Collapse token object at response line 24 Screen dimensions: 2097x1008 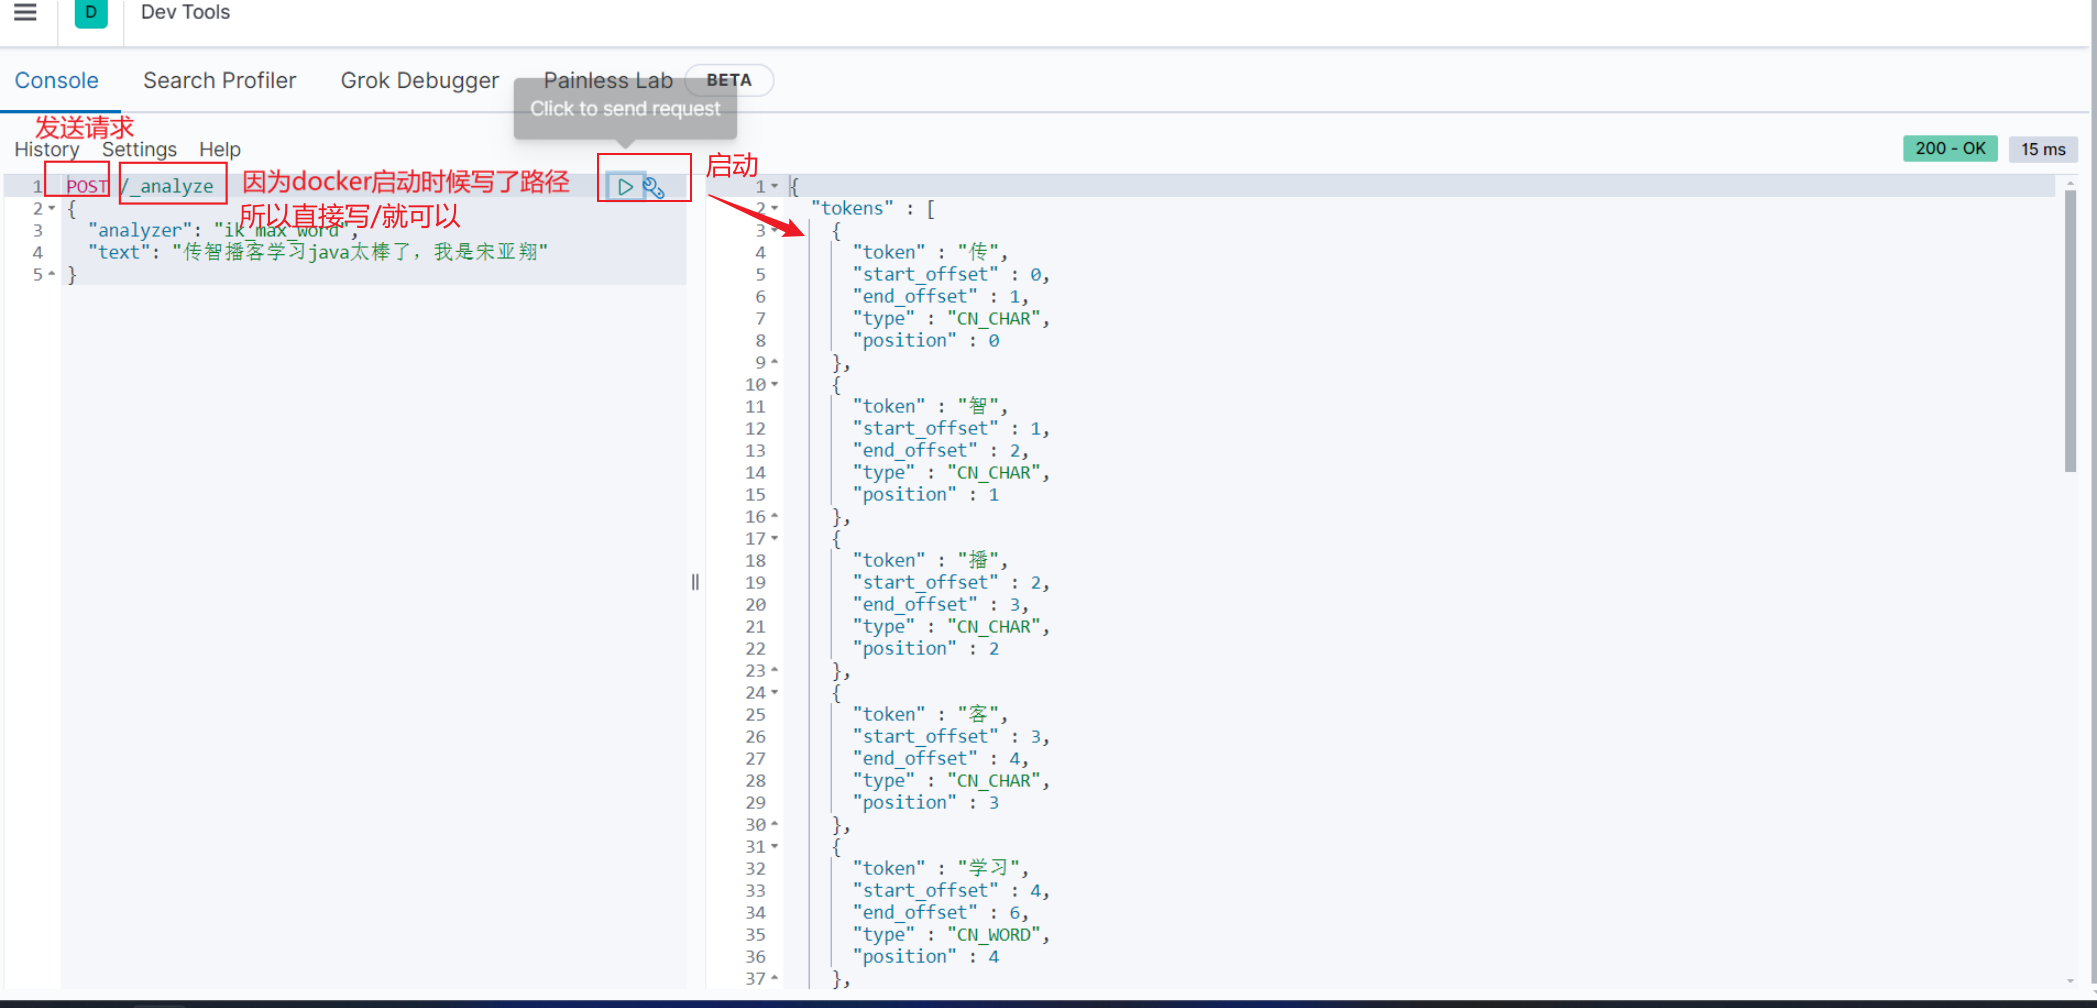click(x=774, y=693)
